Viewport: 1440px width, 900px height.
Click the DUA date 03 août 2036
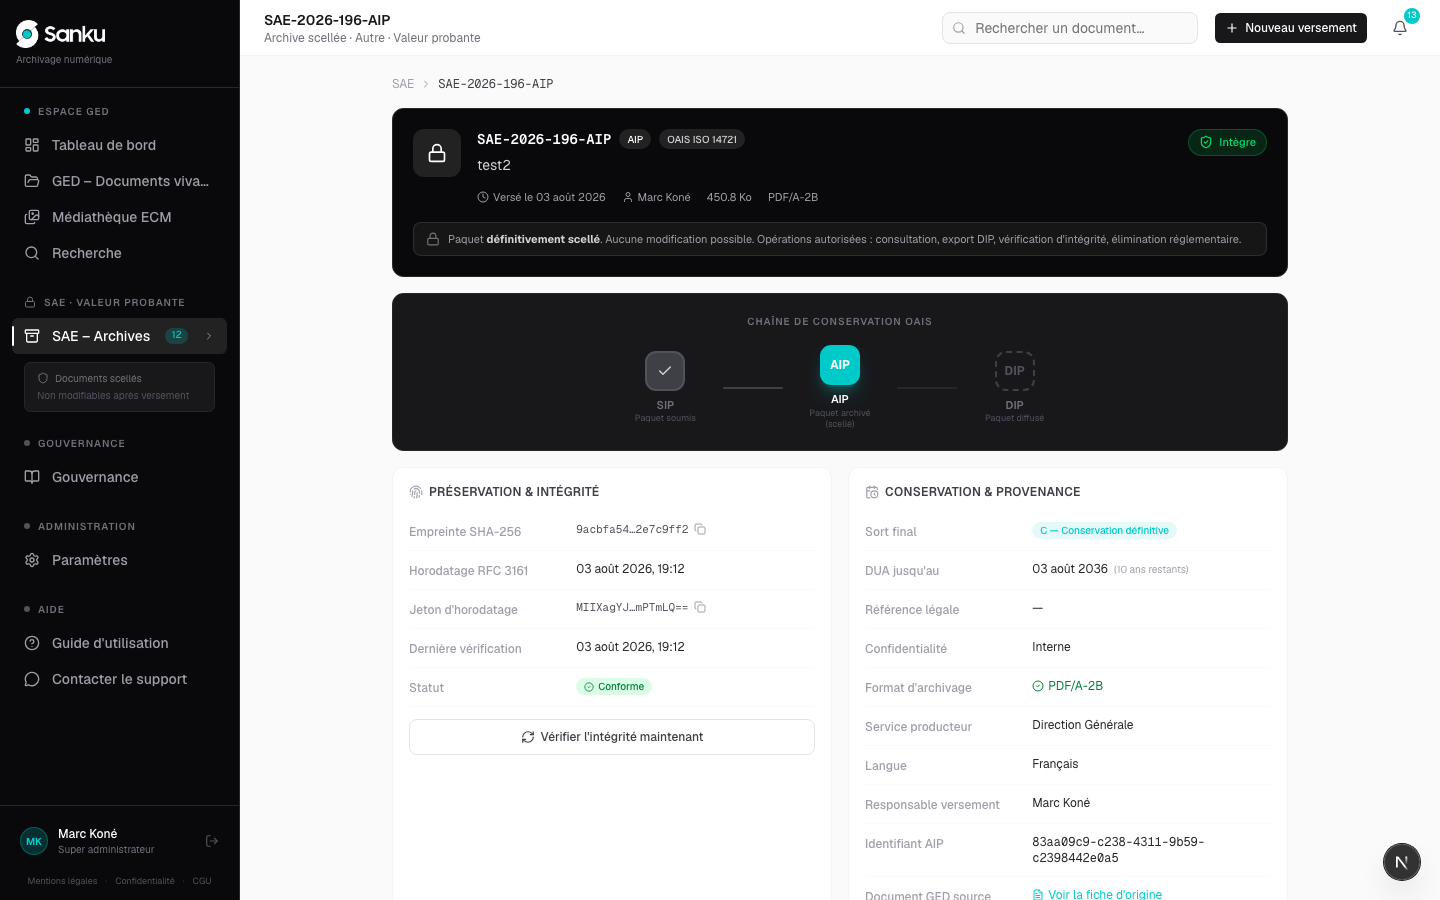pyautogui.click(x=1070, y=569)
